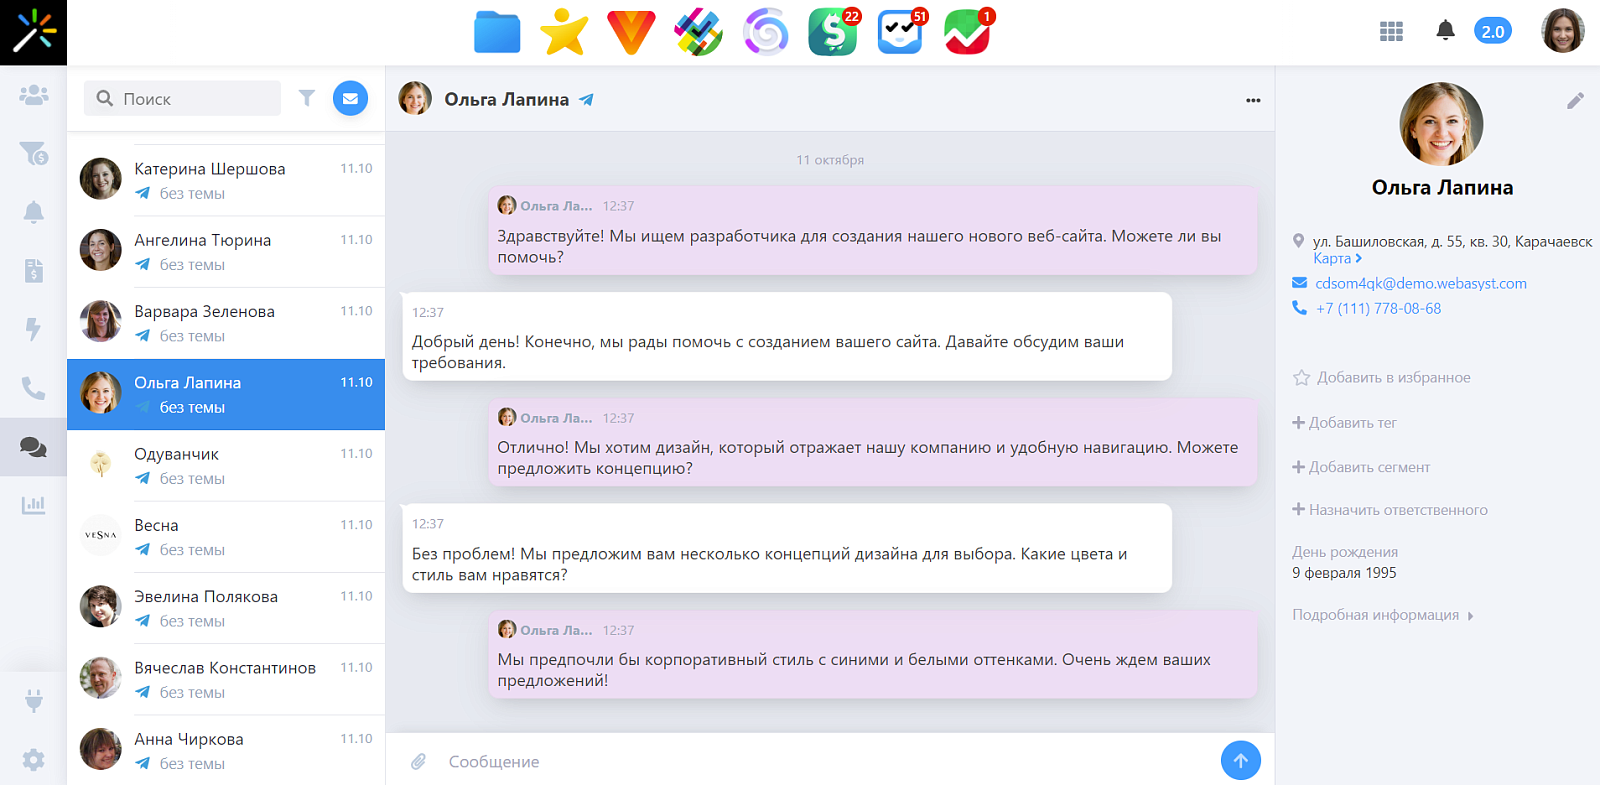The image size is (1600, 785).
Task: Open reports chart icon in sidebar
Action: tap(33, 505)
